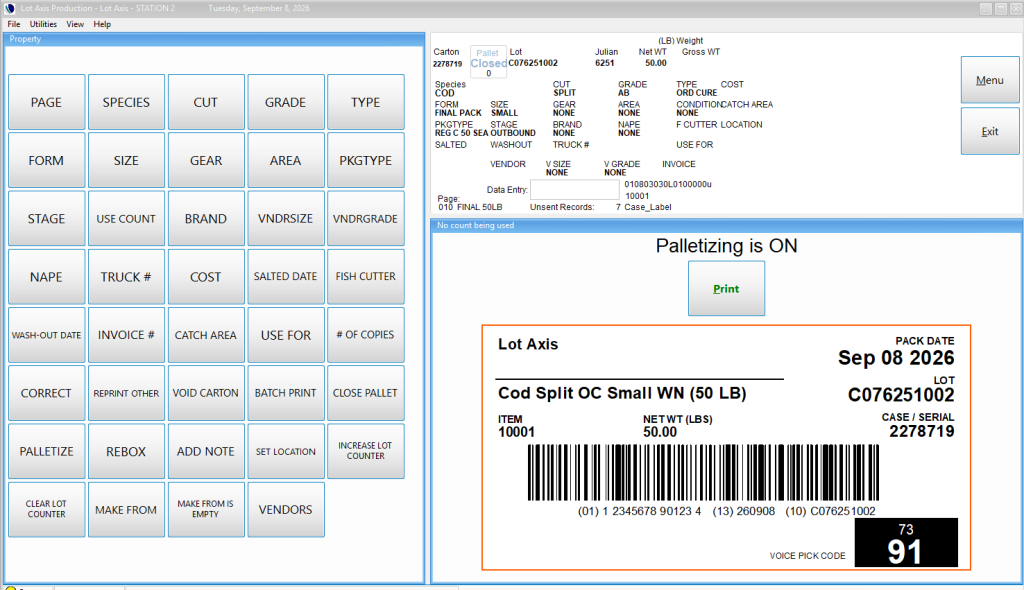Click the case label barcode preview

coord(703,472)
